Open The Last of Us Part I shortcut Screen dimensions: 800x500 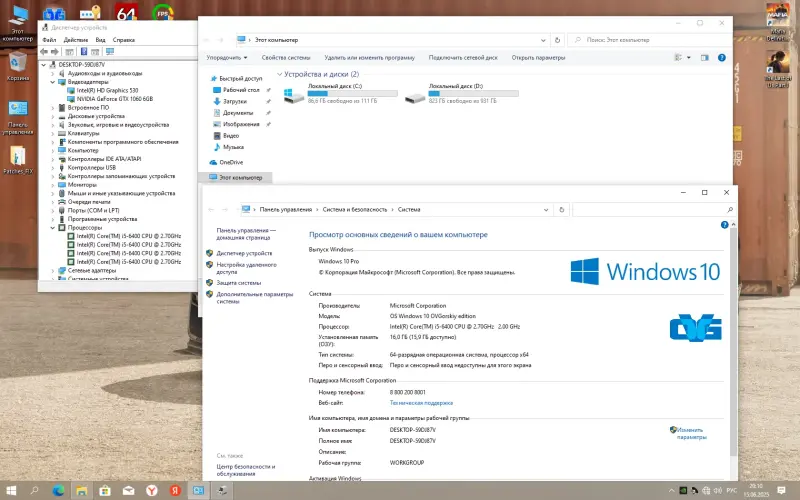pos(778,69)
